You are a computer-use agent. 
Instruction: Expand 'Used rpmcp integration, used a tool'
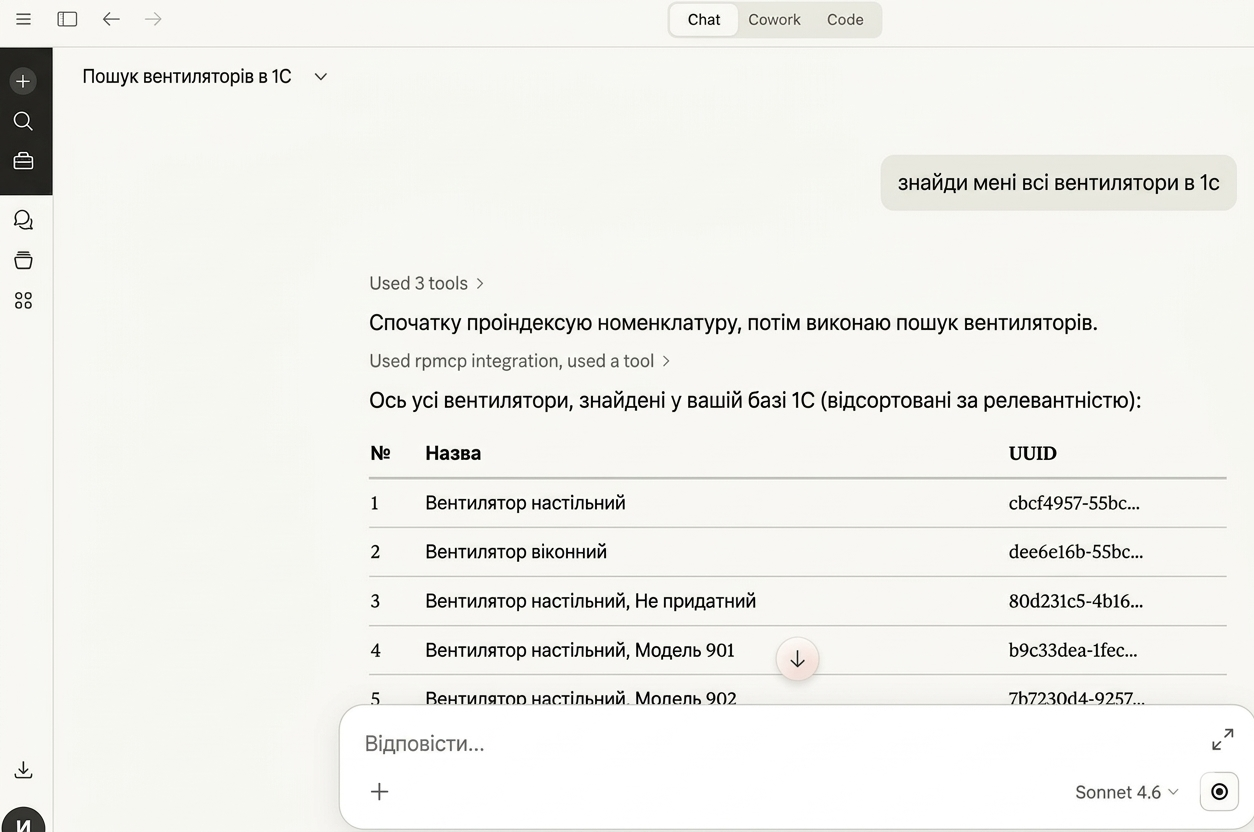519,361
